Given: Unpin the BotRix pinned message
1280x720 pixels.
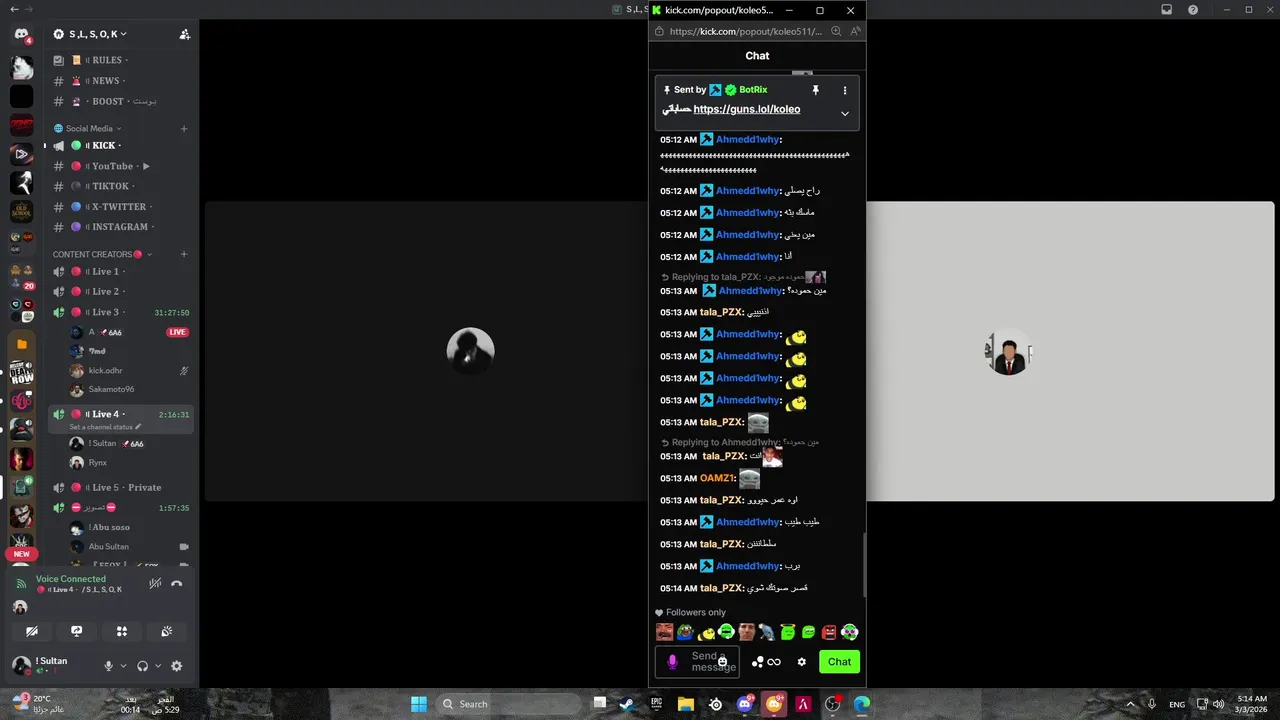Looking at the screenshot, I should point(815,90).
